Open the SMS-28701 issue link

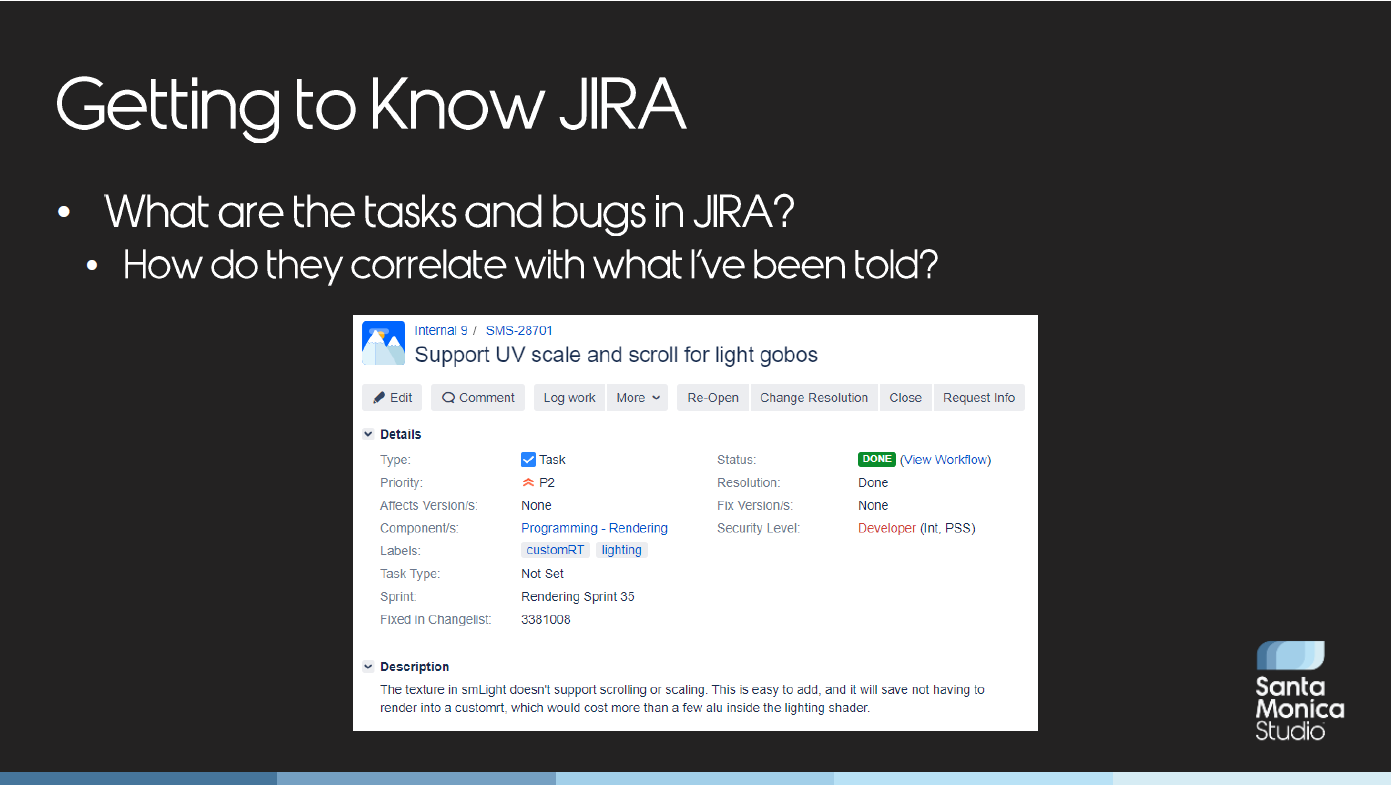tap(519, 330)
